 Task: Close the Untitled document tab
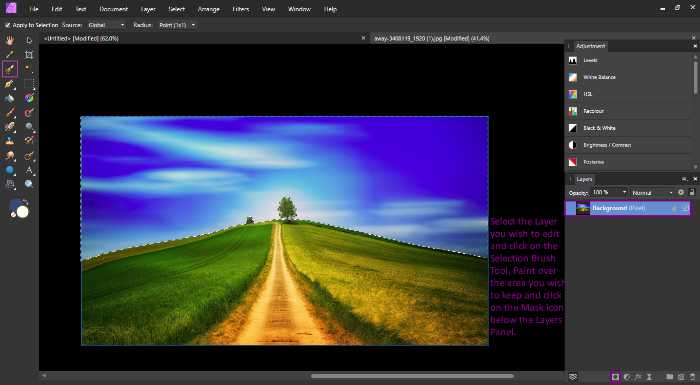[363, 38]
